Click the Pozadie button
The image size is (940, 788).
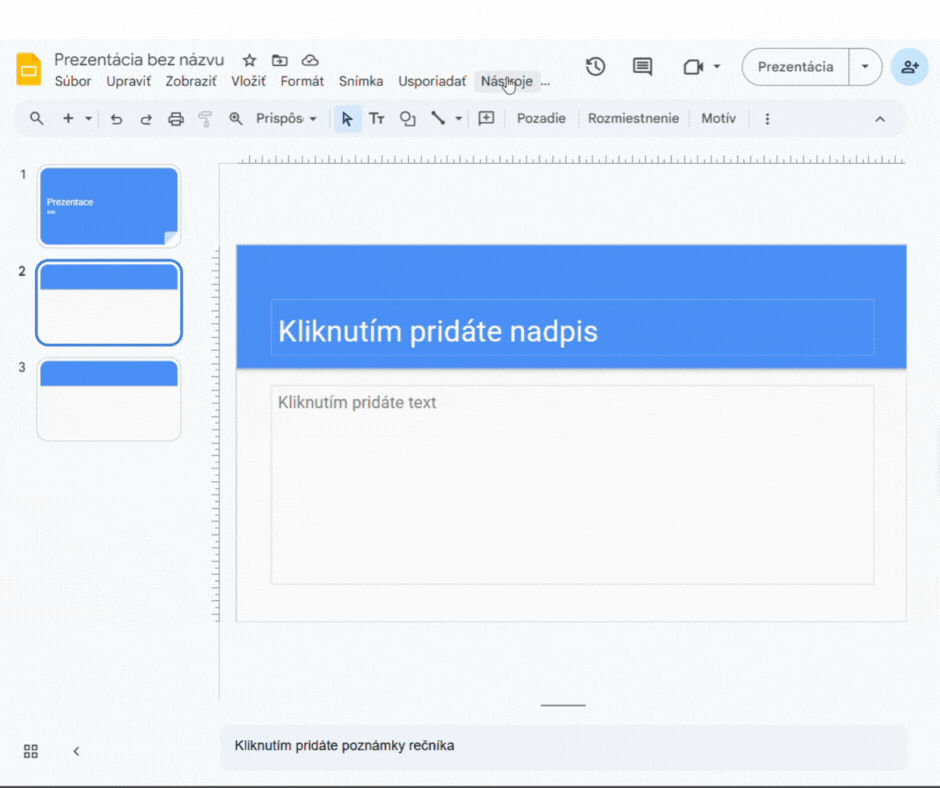coord(541,119)
